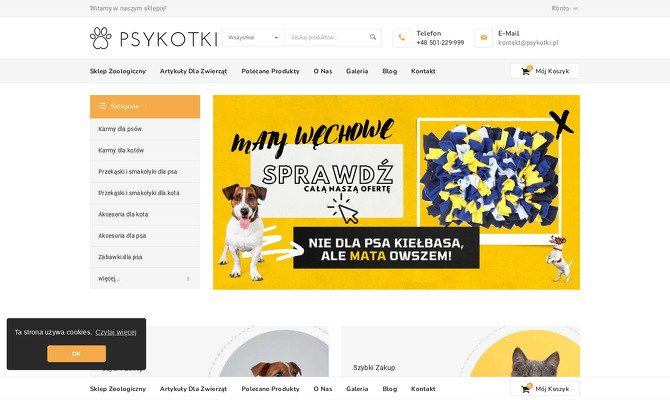Open Mój Koszyk in bottom sticky bar
670x400 pixels.
click(545, 389)
